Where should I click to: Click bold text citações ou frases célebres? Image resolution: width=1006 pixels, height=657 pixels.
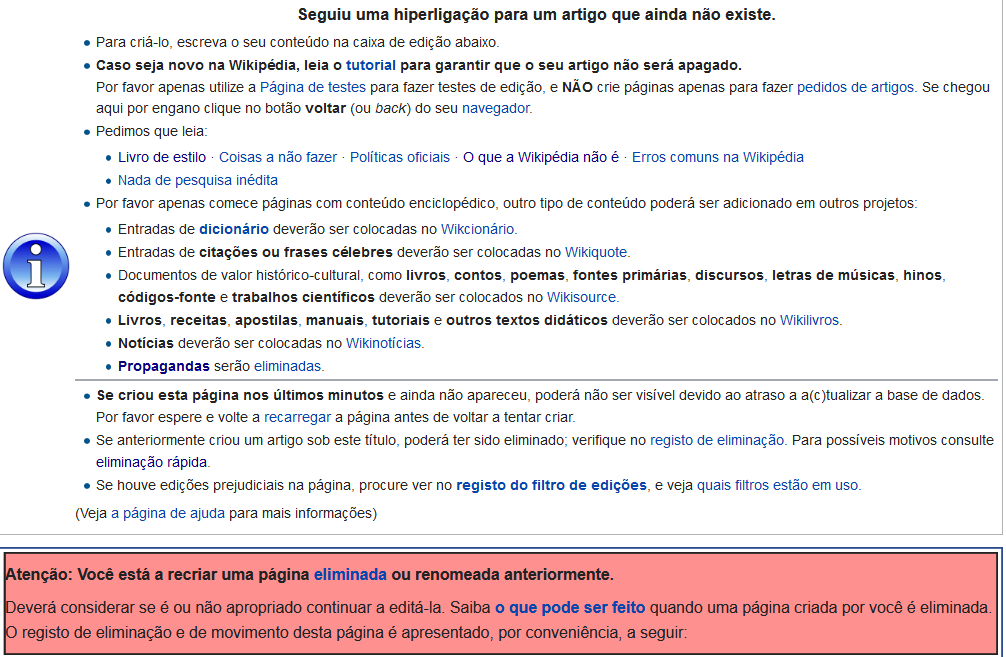coord(295,252)
